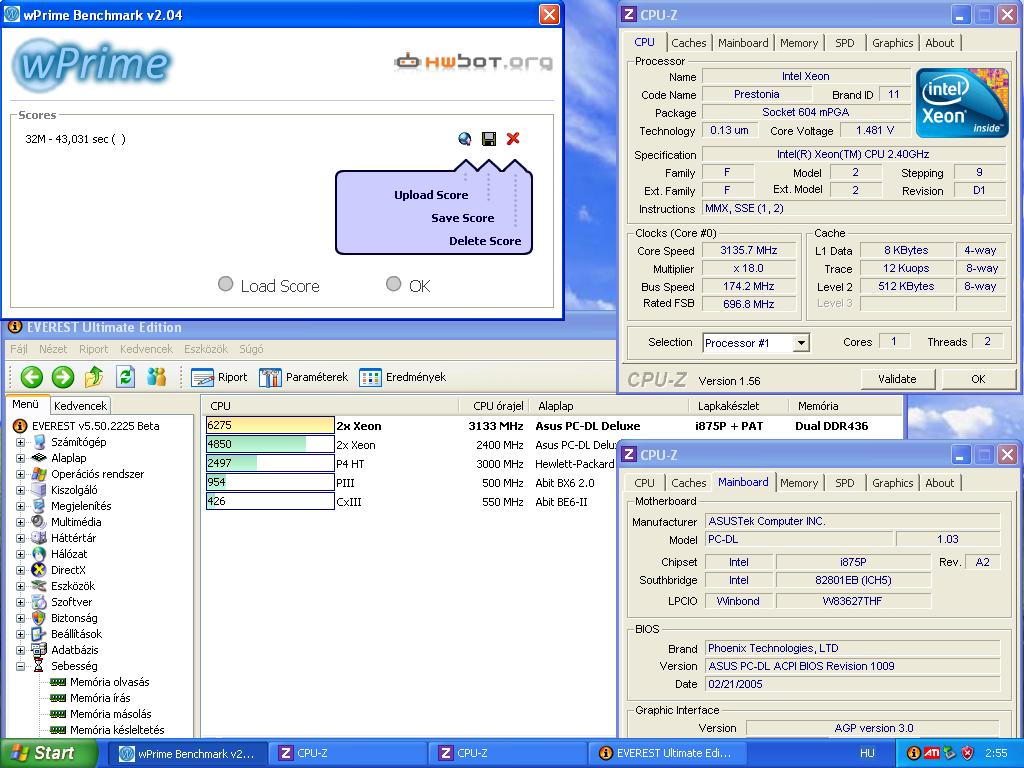The height and width of the screenshot is (768, 1024).
Task: Open the Eszközök menu in EVEREST
Action: [206, 349]
